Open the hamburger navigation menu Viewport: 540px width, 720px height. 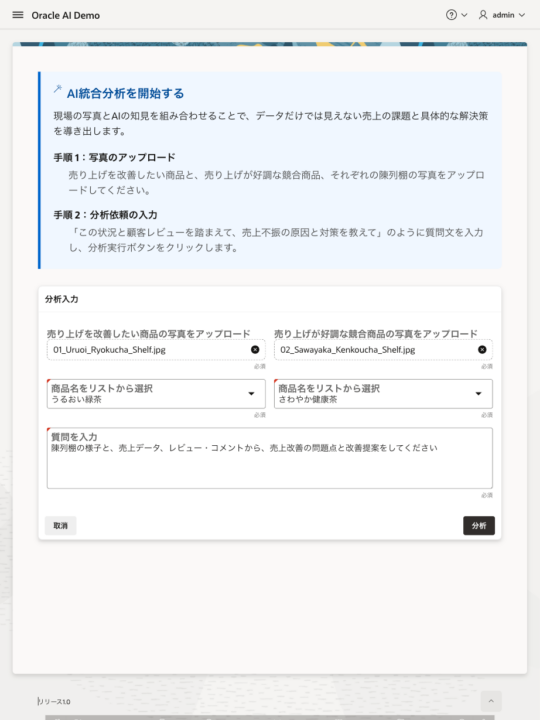coord(18,15)
